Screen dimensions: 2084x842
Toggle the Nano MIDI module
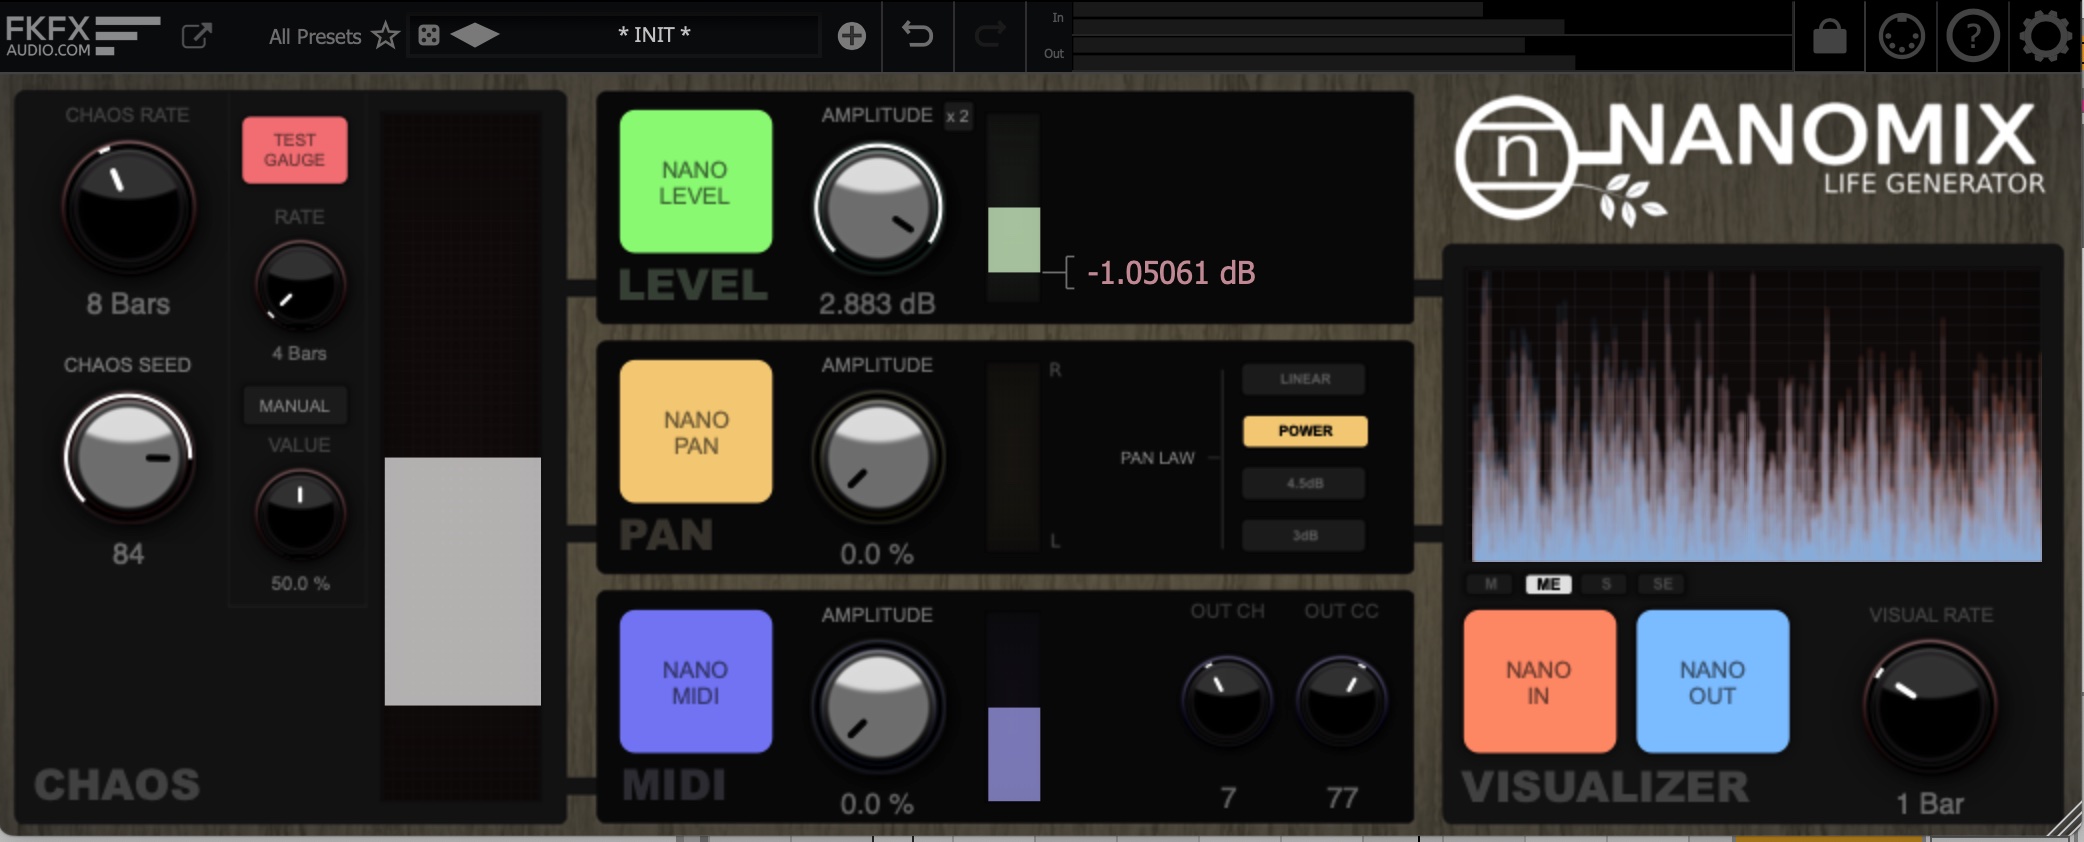coord(695,682)
